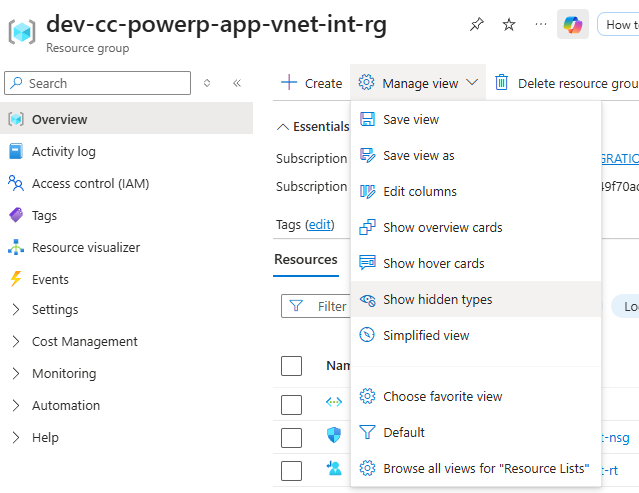Click the Create button

[x=311, y=84]
